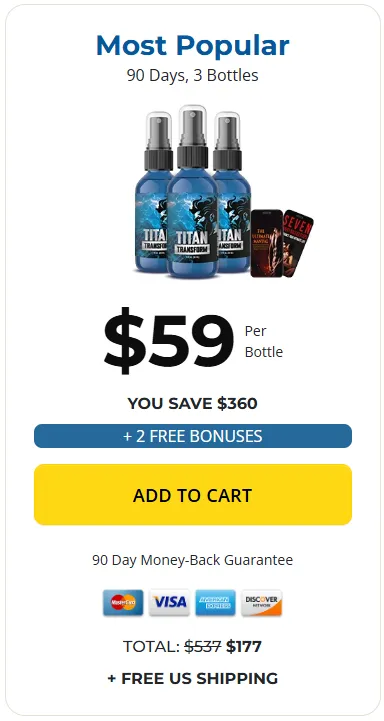Image resolution: width=384 pixels, height=721 pixels.
Task: Click the American Express payment icon
Action: [216, 602]
